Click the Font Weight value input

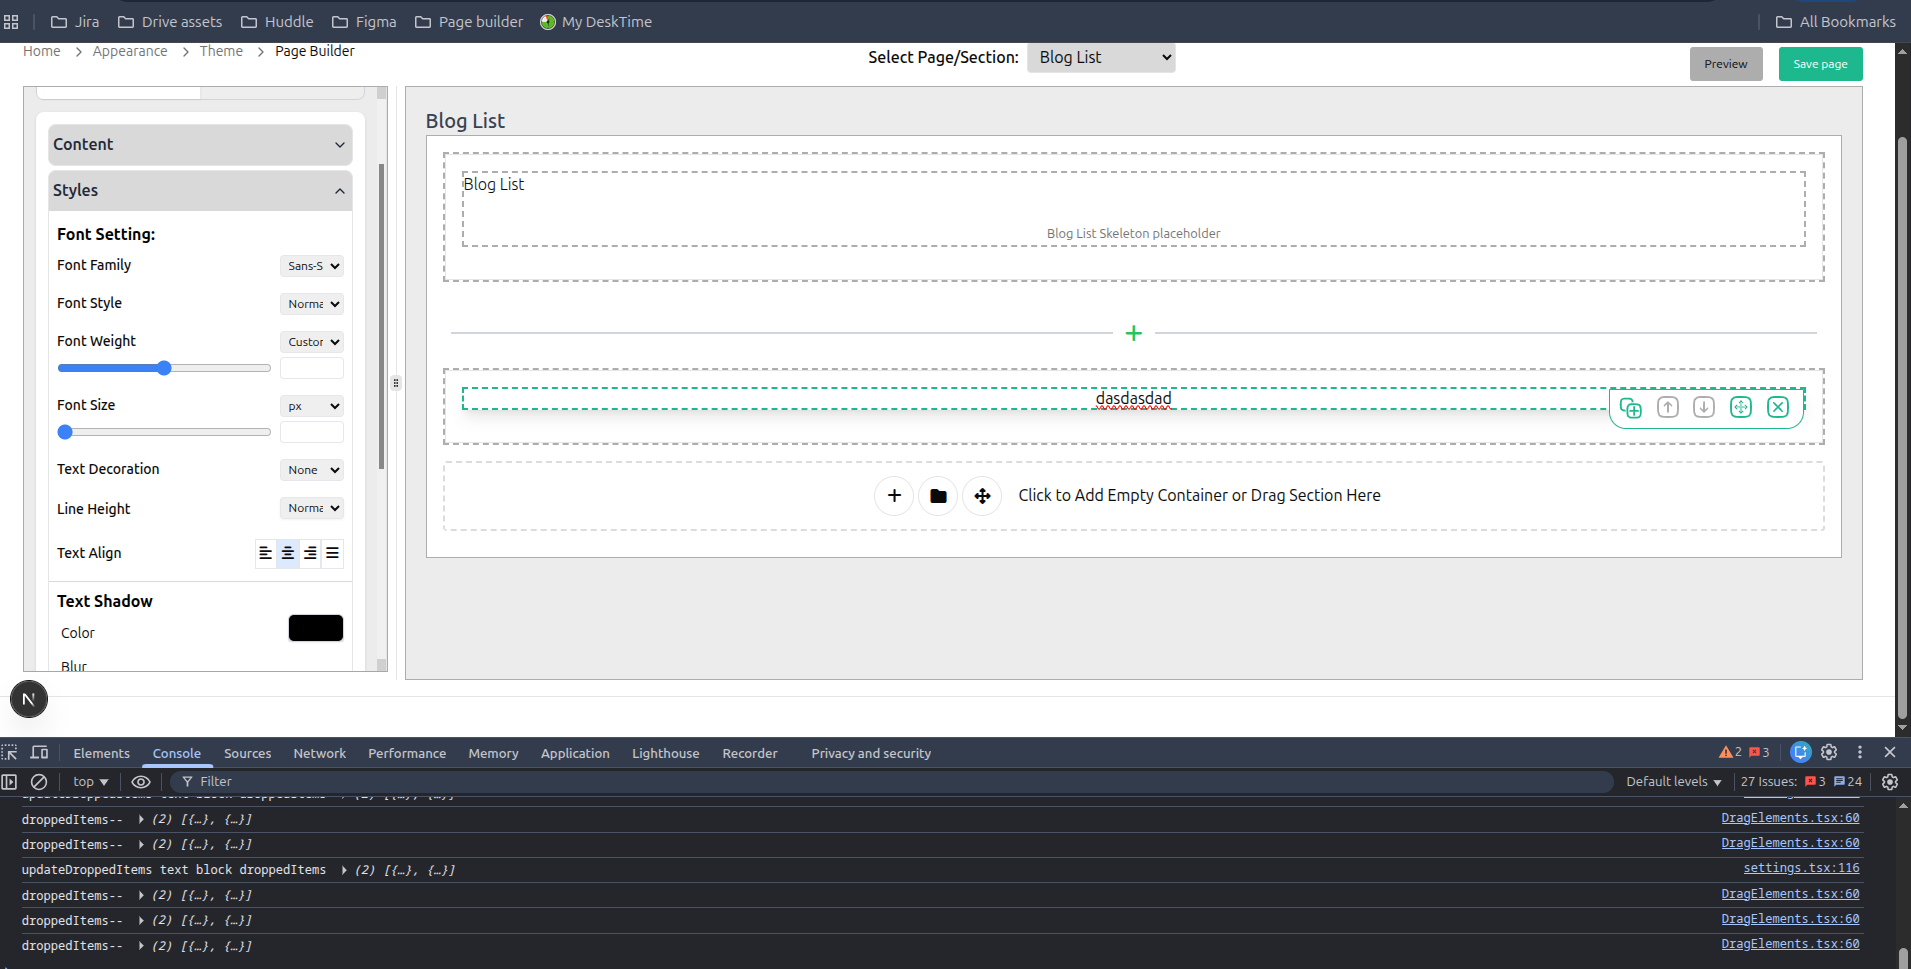point(312,369)
